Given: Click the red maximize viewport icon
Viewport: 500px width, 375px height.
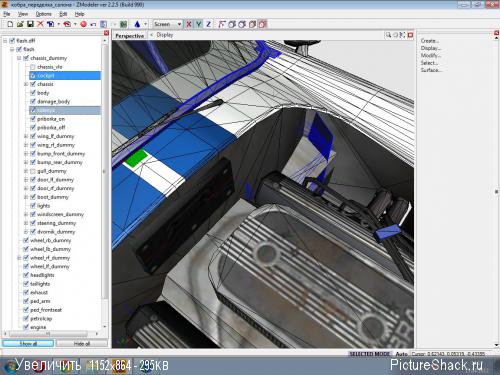Looking at the screenshot, I should pyautogui.click(x=410, y=35).
